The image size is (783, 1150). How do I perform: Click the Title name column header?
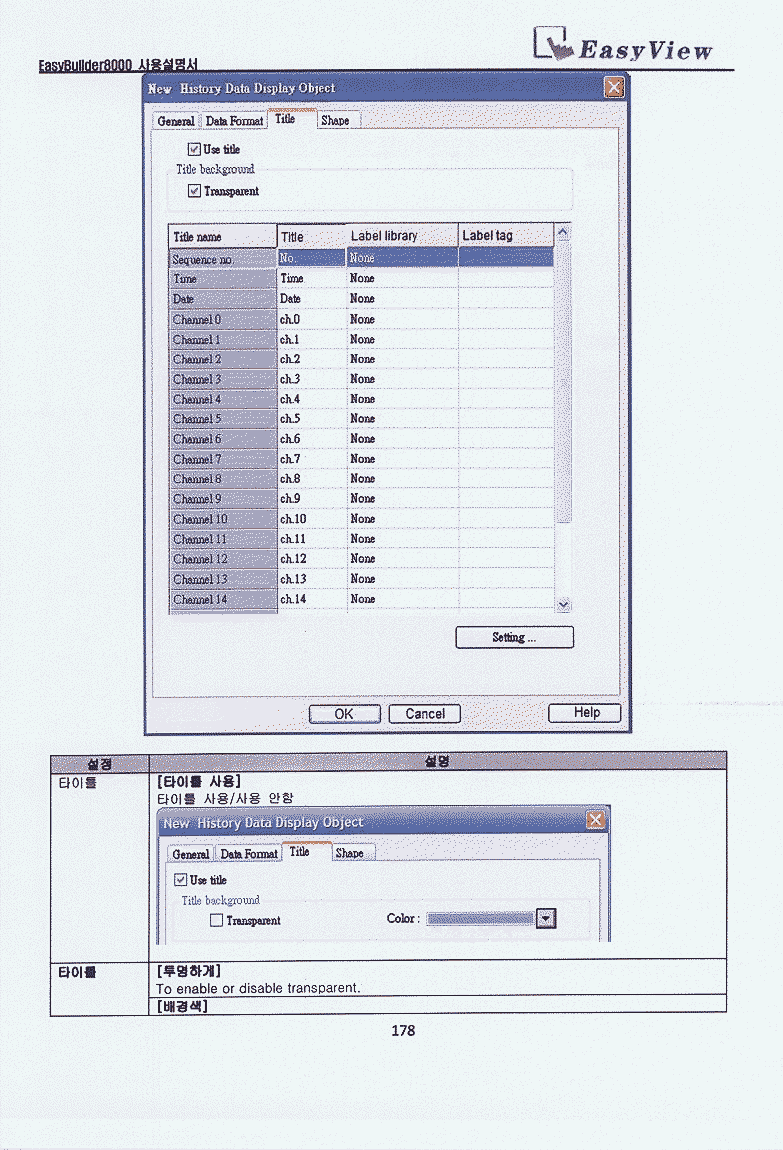[x=222, y=236]
